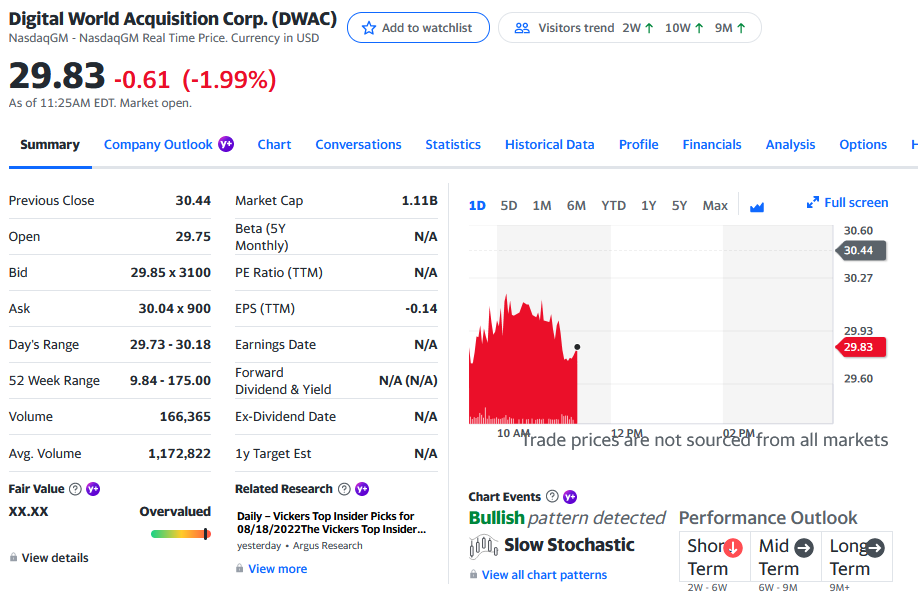The image size is (918, 593).
Task: Click the Short Term down arrow indicator
Action: (732, 548)
